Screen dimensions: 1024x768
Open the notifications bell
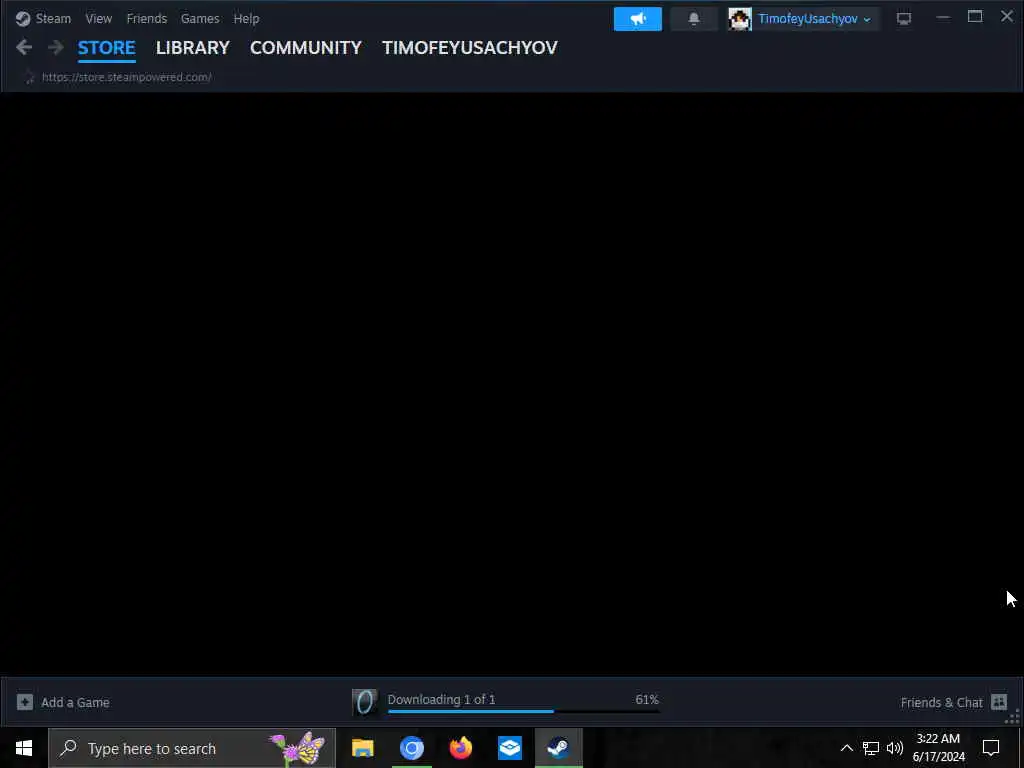point(694,19)
